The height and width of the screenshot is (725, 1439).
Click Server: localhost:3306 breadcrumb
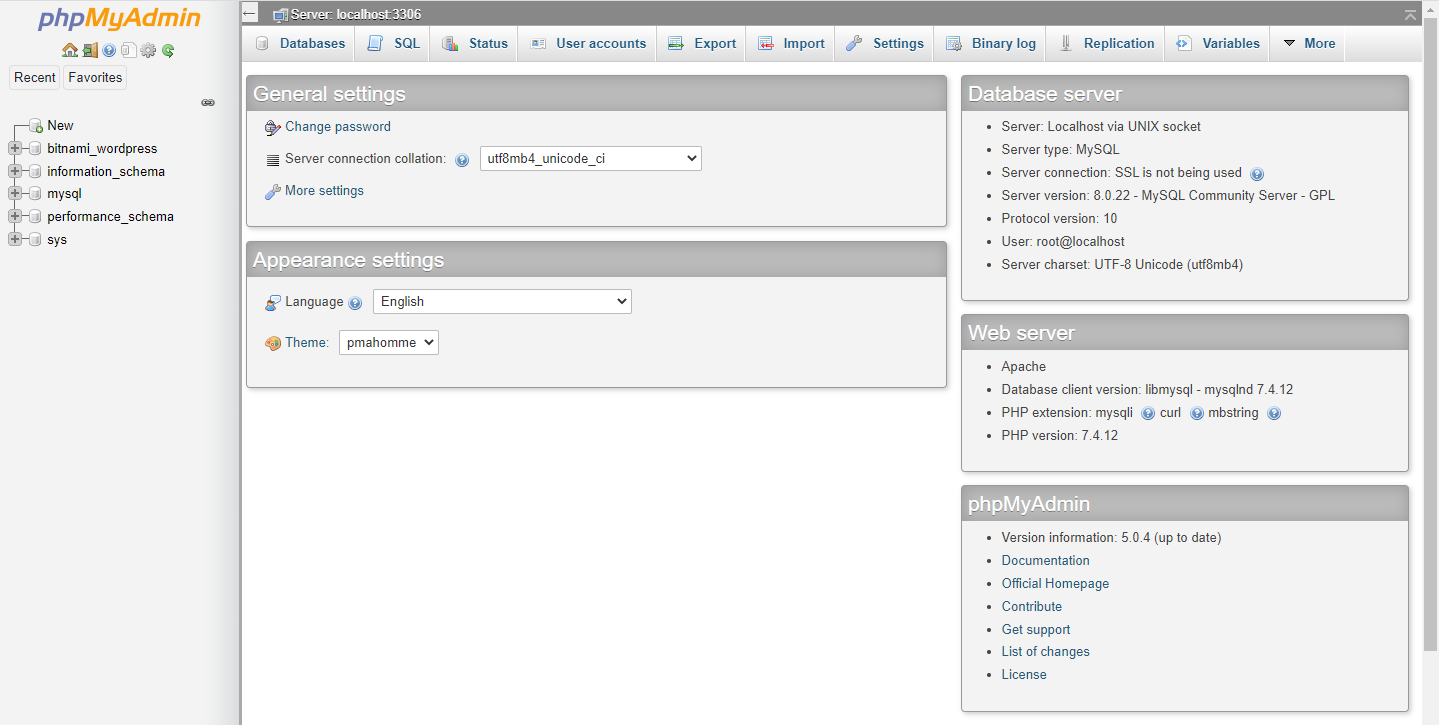(x=356, y=15)
